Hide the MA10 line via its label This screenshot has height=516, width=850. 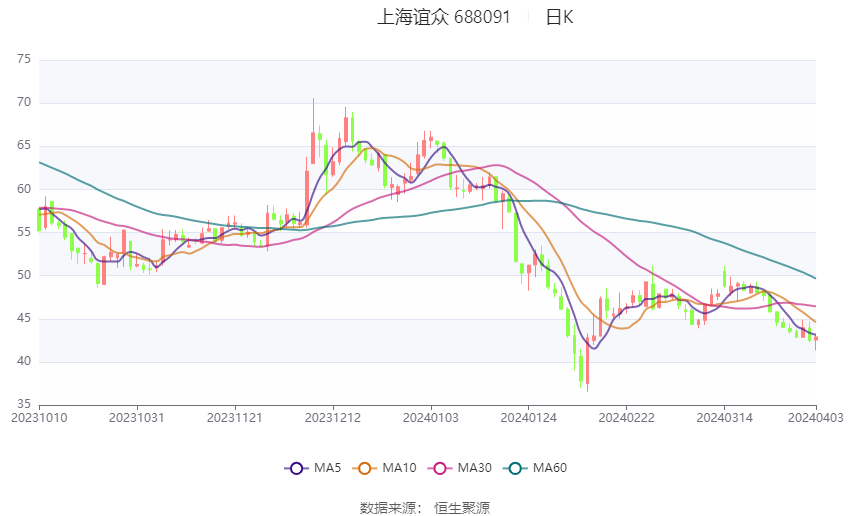tap(400, 468)
